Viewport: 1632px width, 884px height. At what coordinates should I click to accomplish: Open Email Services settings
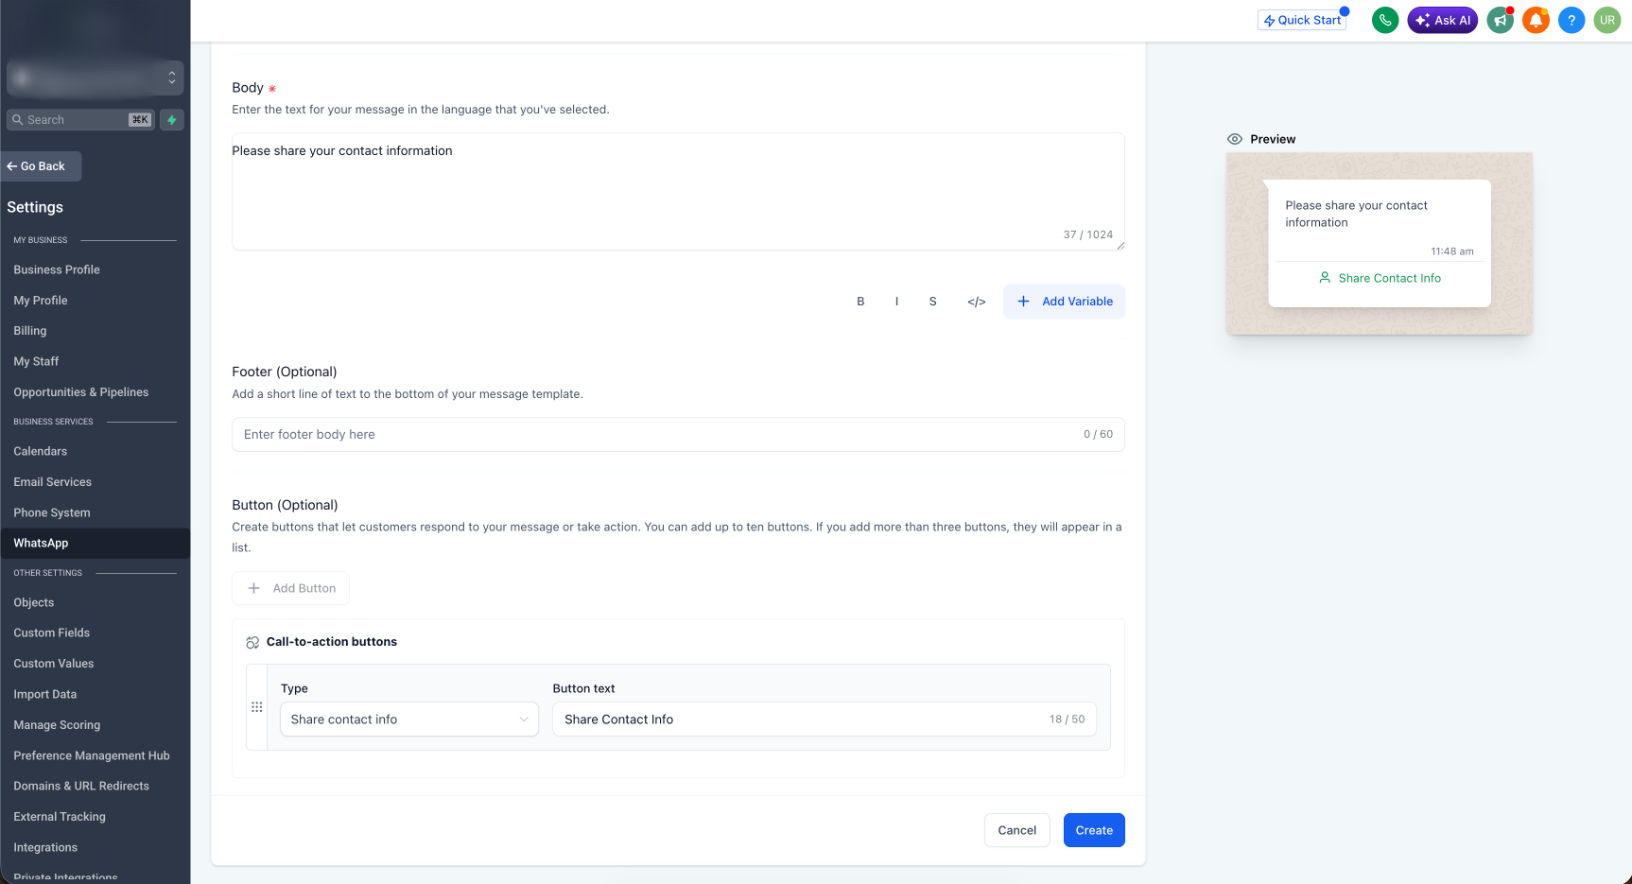52,482
